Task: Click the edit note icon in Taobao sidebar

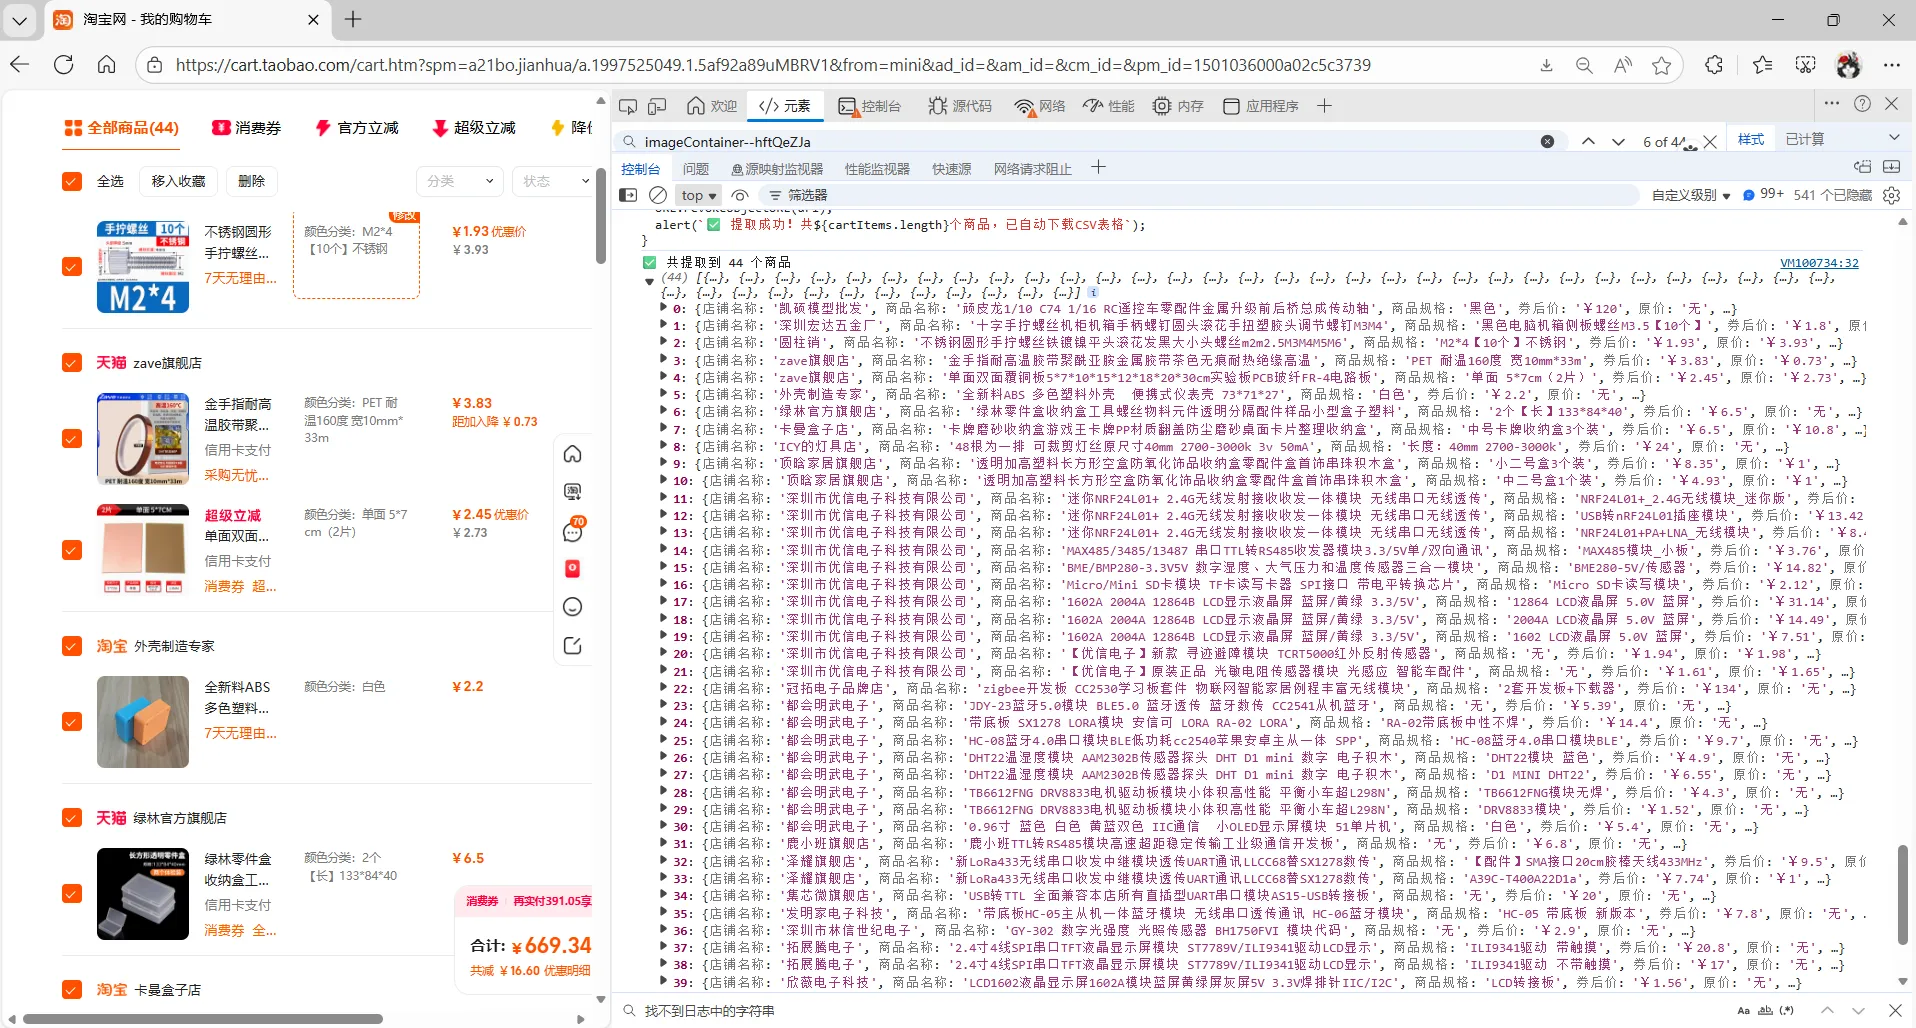Action: [572, 645]
